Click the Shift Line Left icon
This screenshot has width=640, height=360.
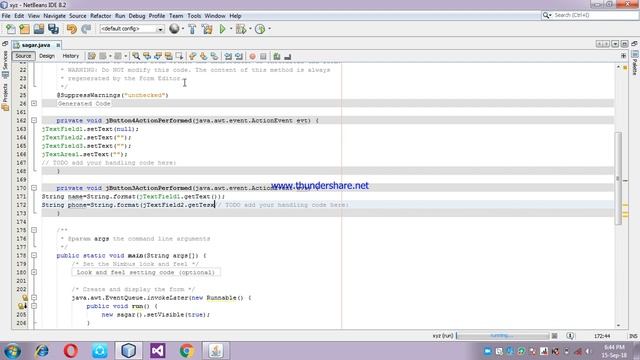click(x=228, y=56)
